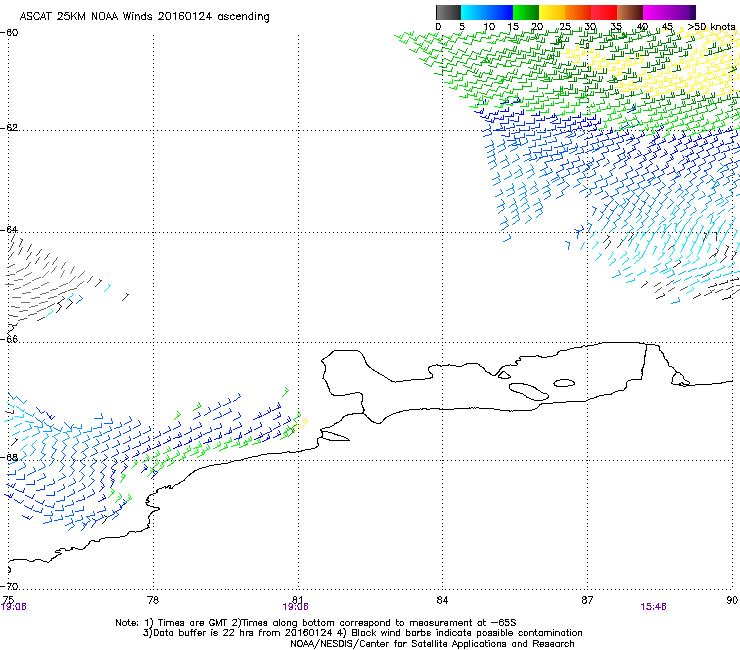Image resolution: width=740 pixels, height=650 pixels.
Task: Select the green 15-20 knots legend segment
Action: click(x=526, y=12)
